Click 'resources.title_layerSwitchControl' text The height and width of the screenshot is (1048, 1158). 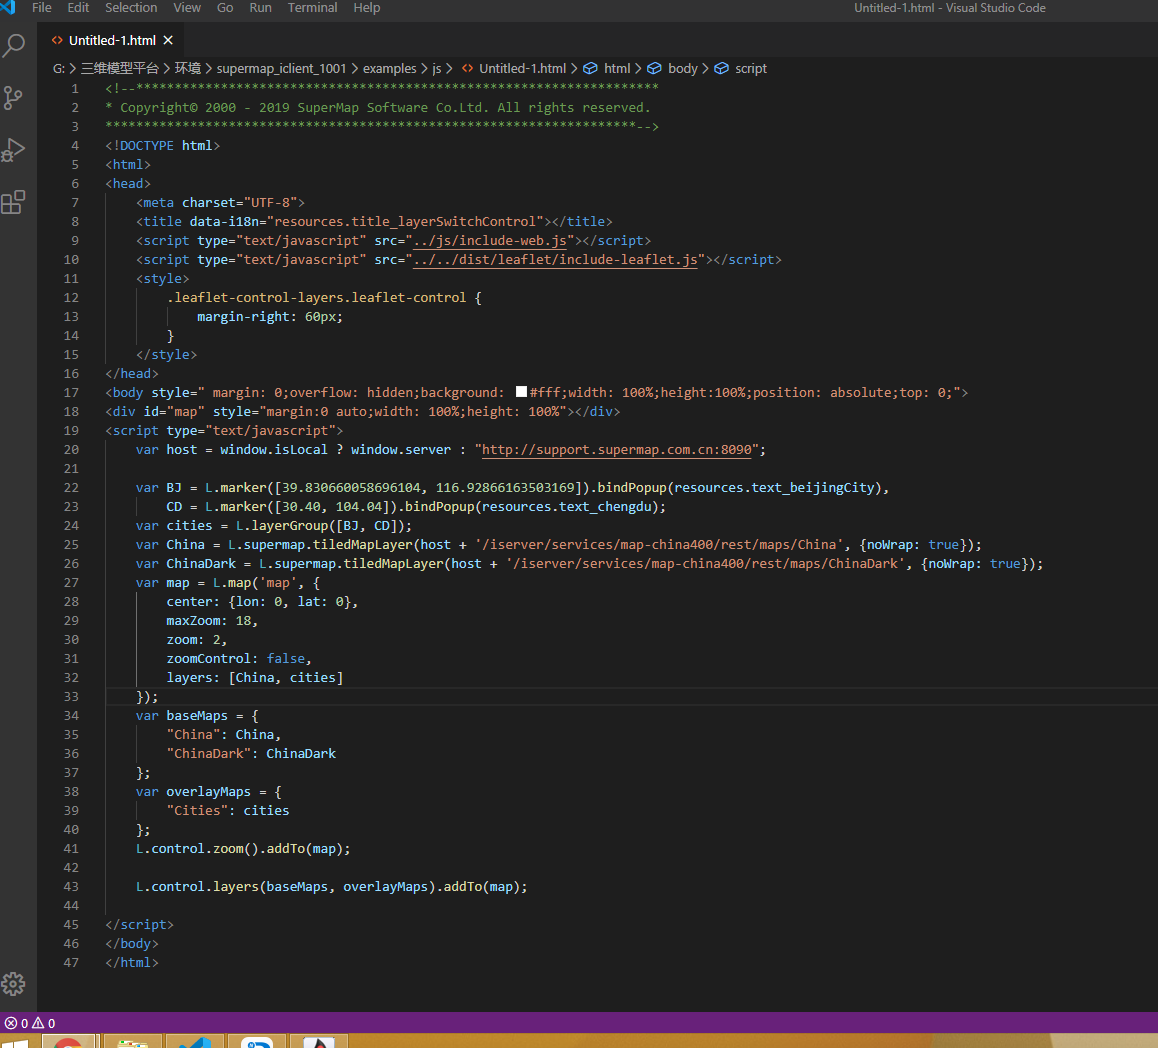405,222
